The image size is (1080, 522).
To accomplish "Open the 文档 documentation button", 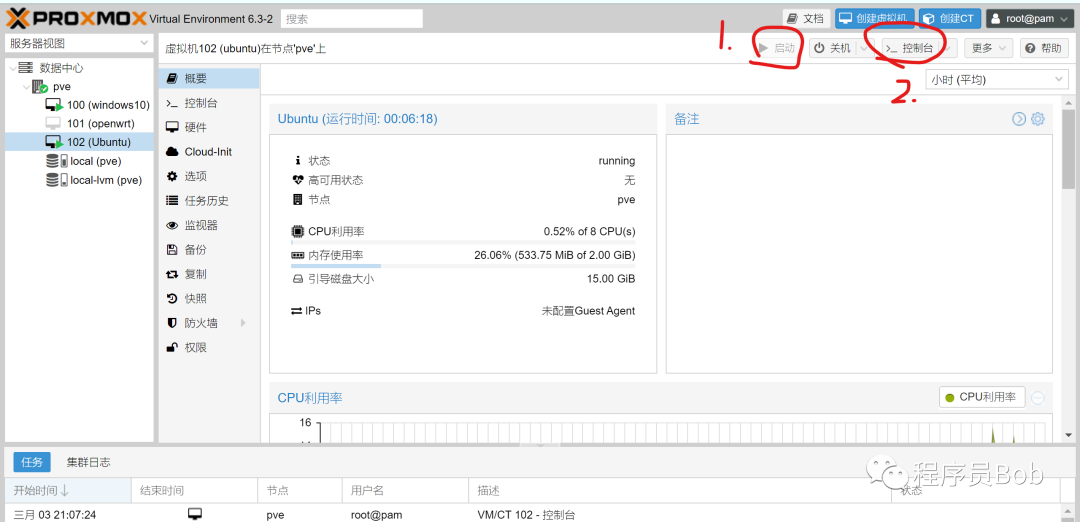I will (807, 19).
